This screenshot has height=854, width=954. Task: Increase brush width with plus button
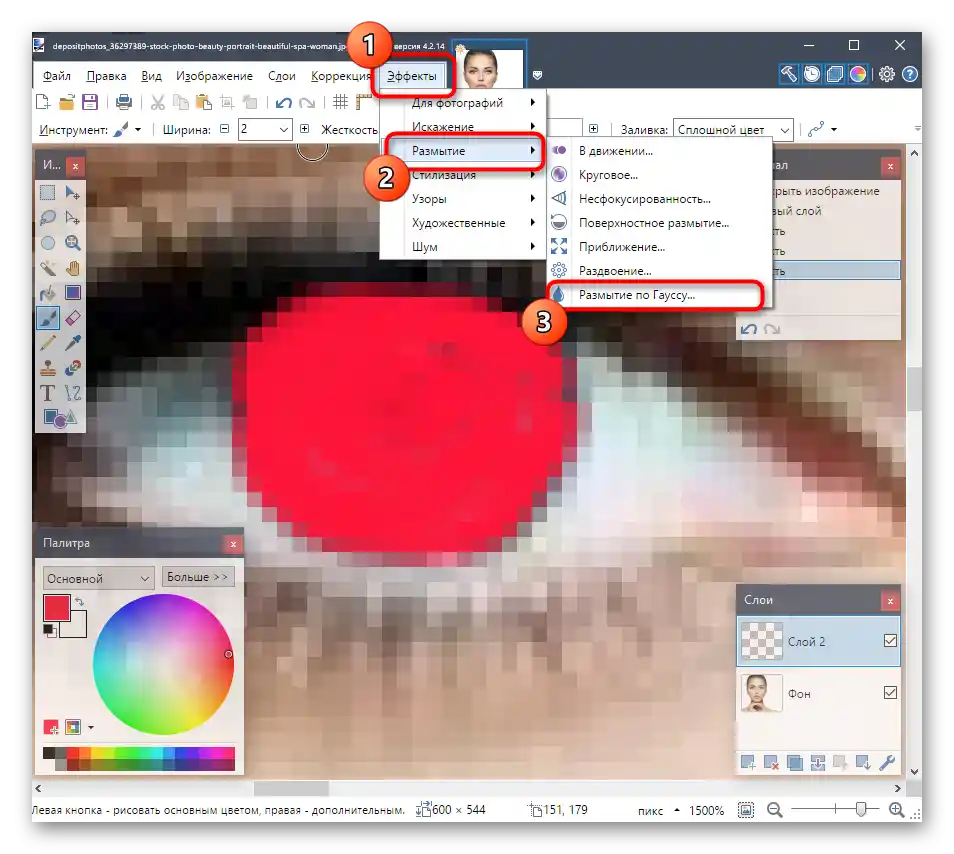tap(305, 129)
